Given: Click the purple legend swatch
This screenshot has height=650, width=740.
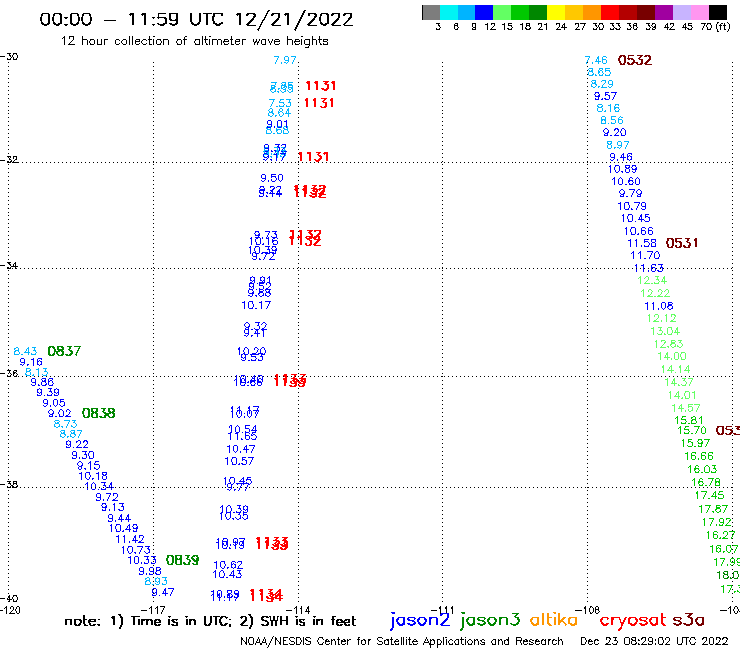Looking at the screenshot, I should (664, 13).
